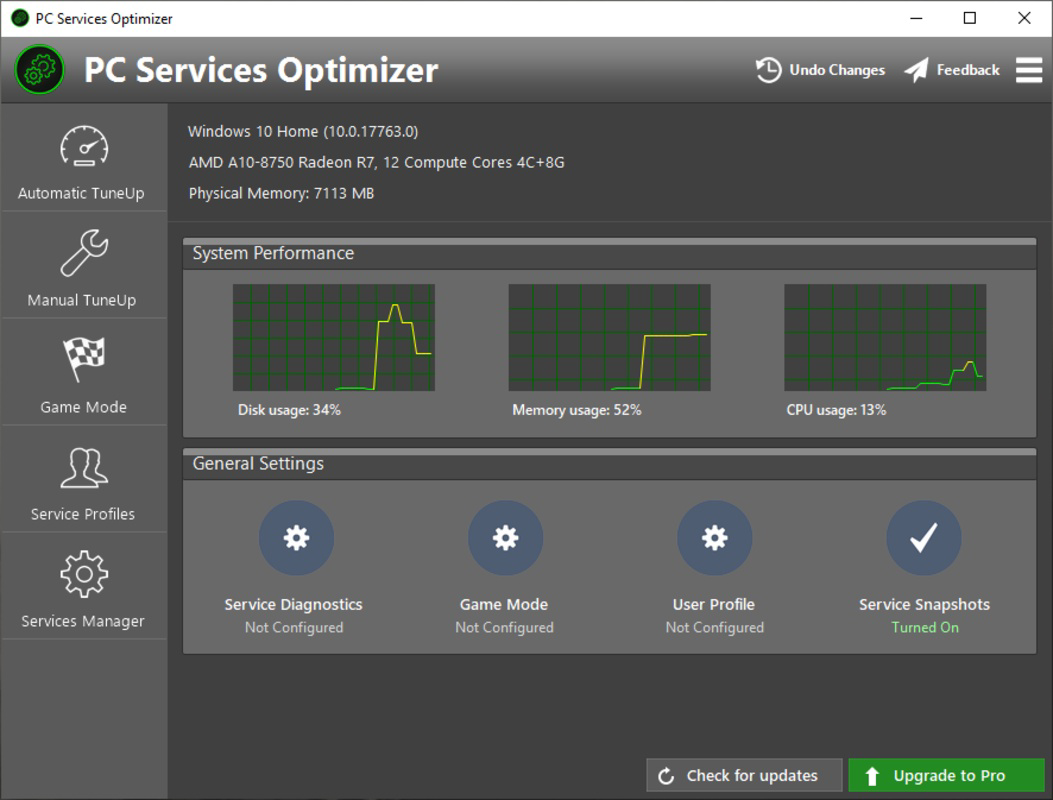Image resolution: width=1053 pixels, height=800 pixels.
Task: Click the Check for updates refresh icon
Action: (x=666, y=776)
